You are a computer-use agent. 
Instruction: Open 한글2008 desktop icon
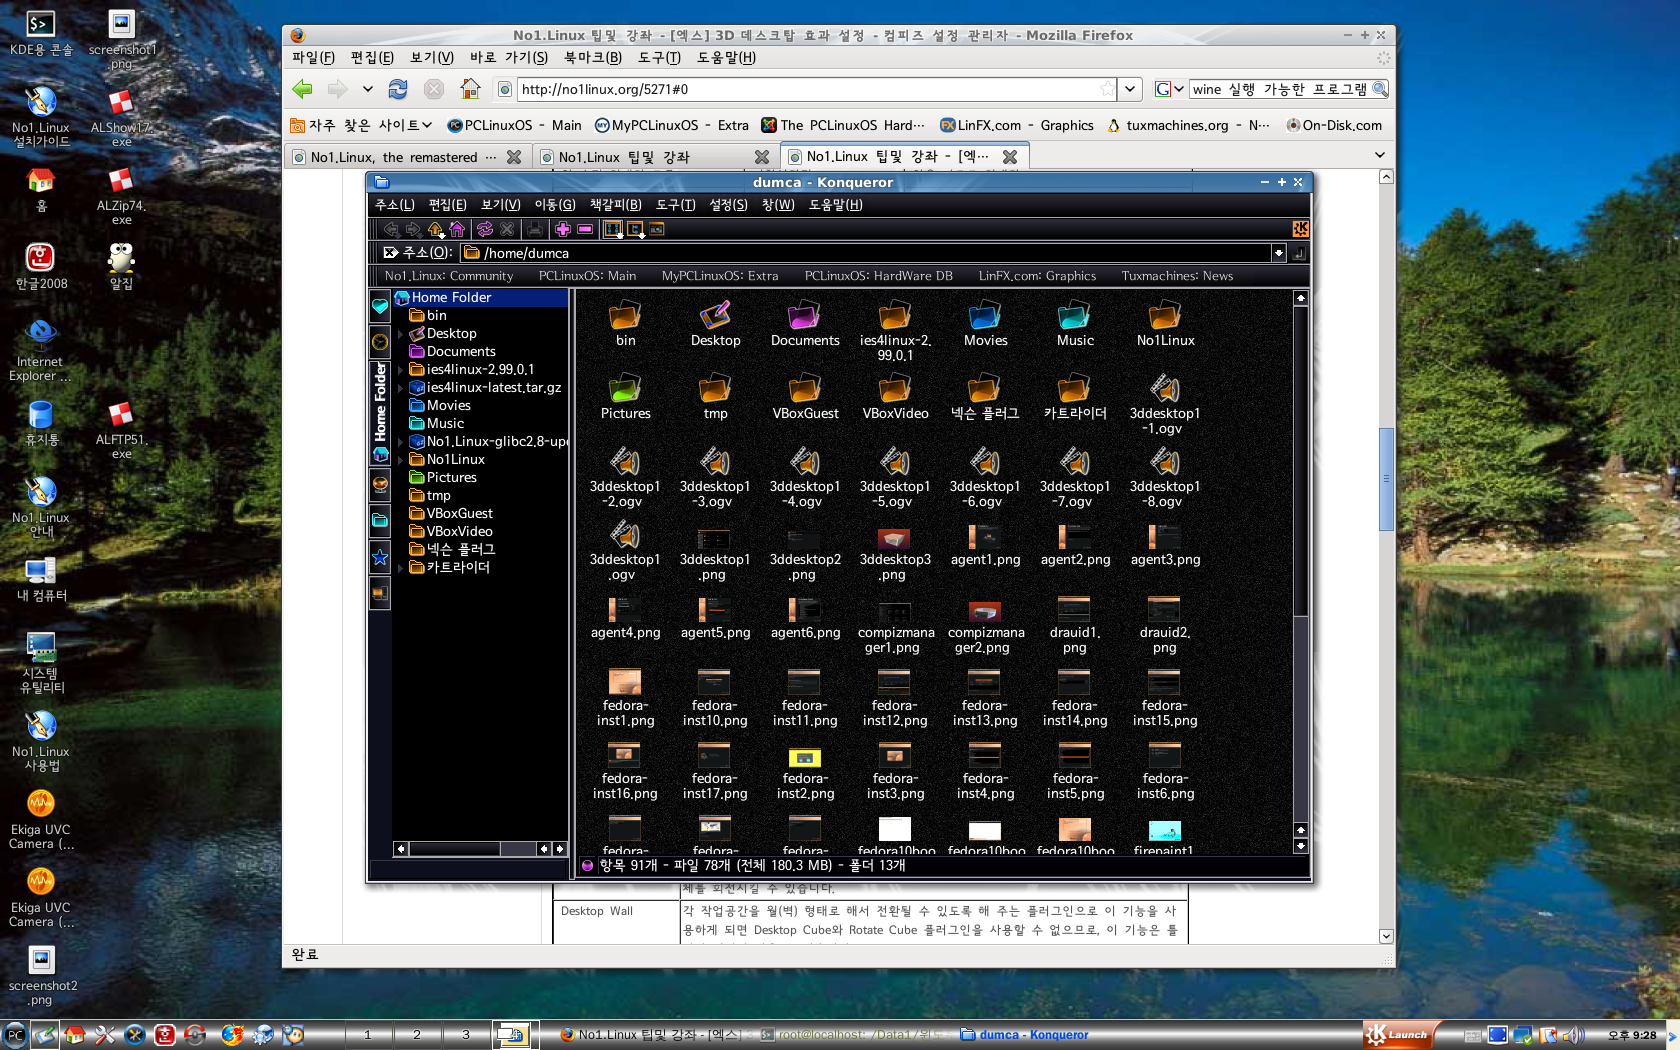(x=41, y=267)
